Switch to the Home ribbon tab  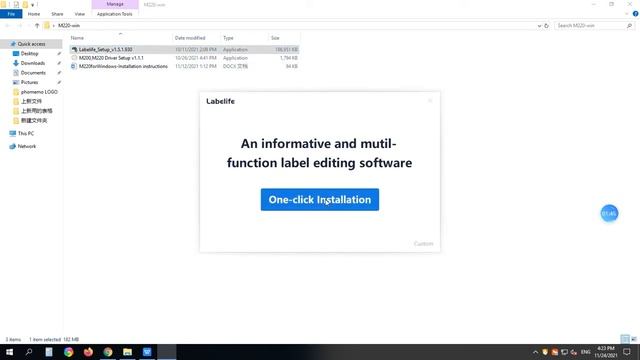(x=34, y=14)
